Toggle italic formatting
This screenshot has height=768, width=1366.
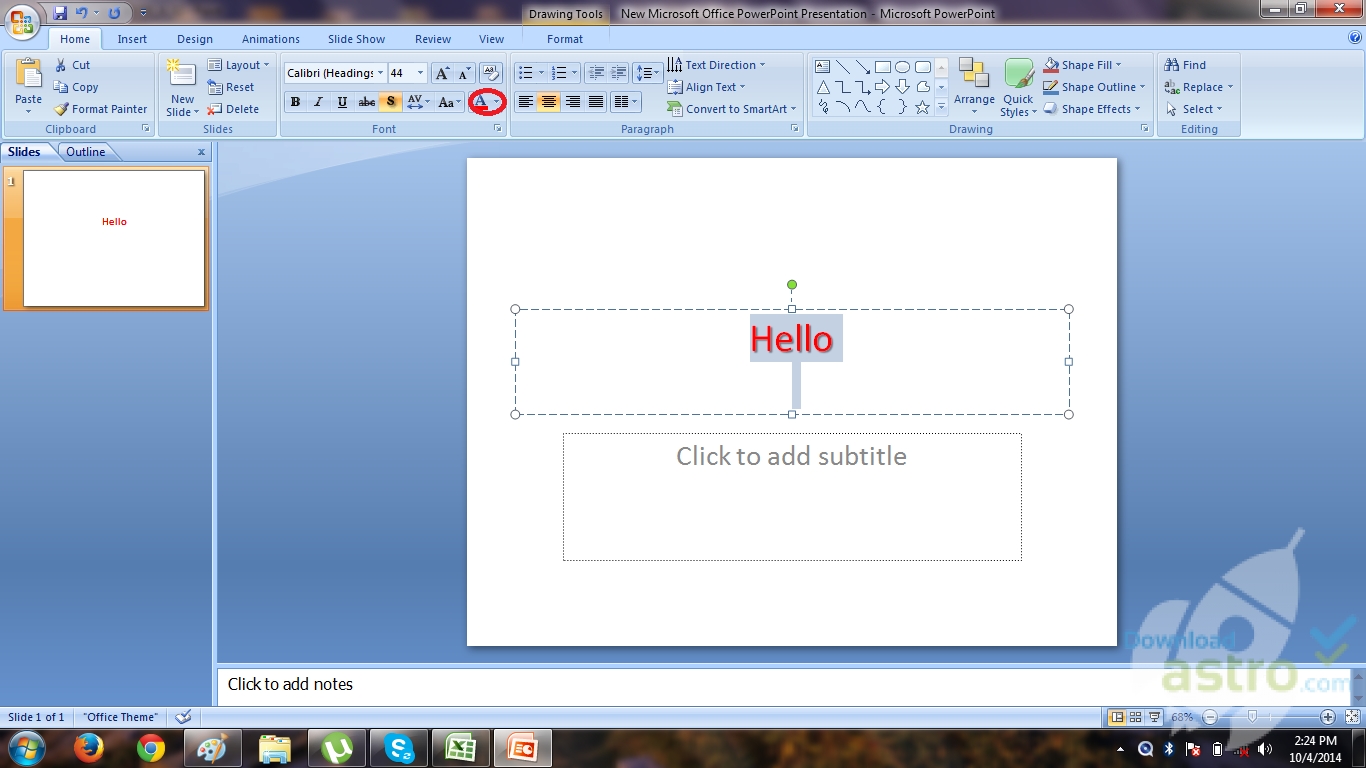point(318,101)
